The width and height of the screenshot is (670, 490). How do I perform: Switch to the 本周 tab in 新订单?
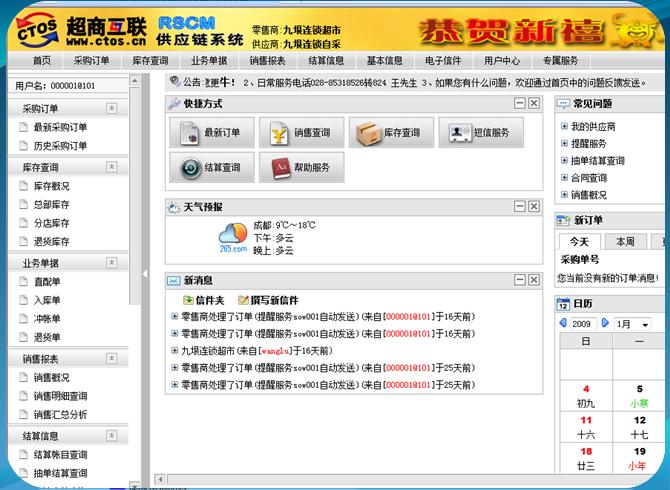625,241
